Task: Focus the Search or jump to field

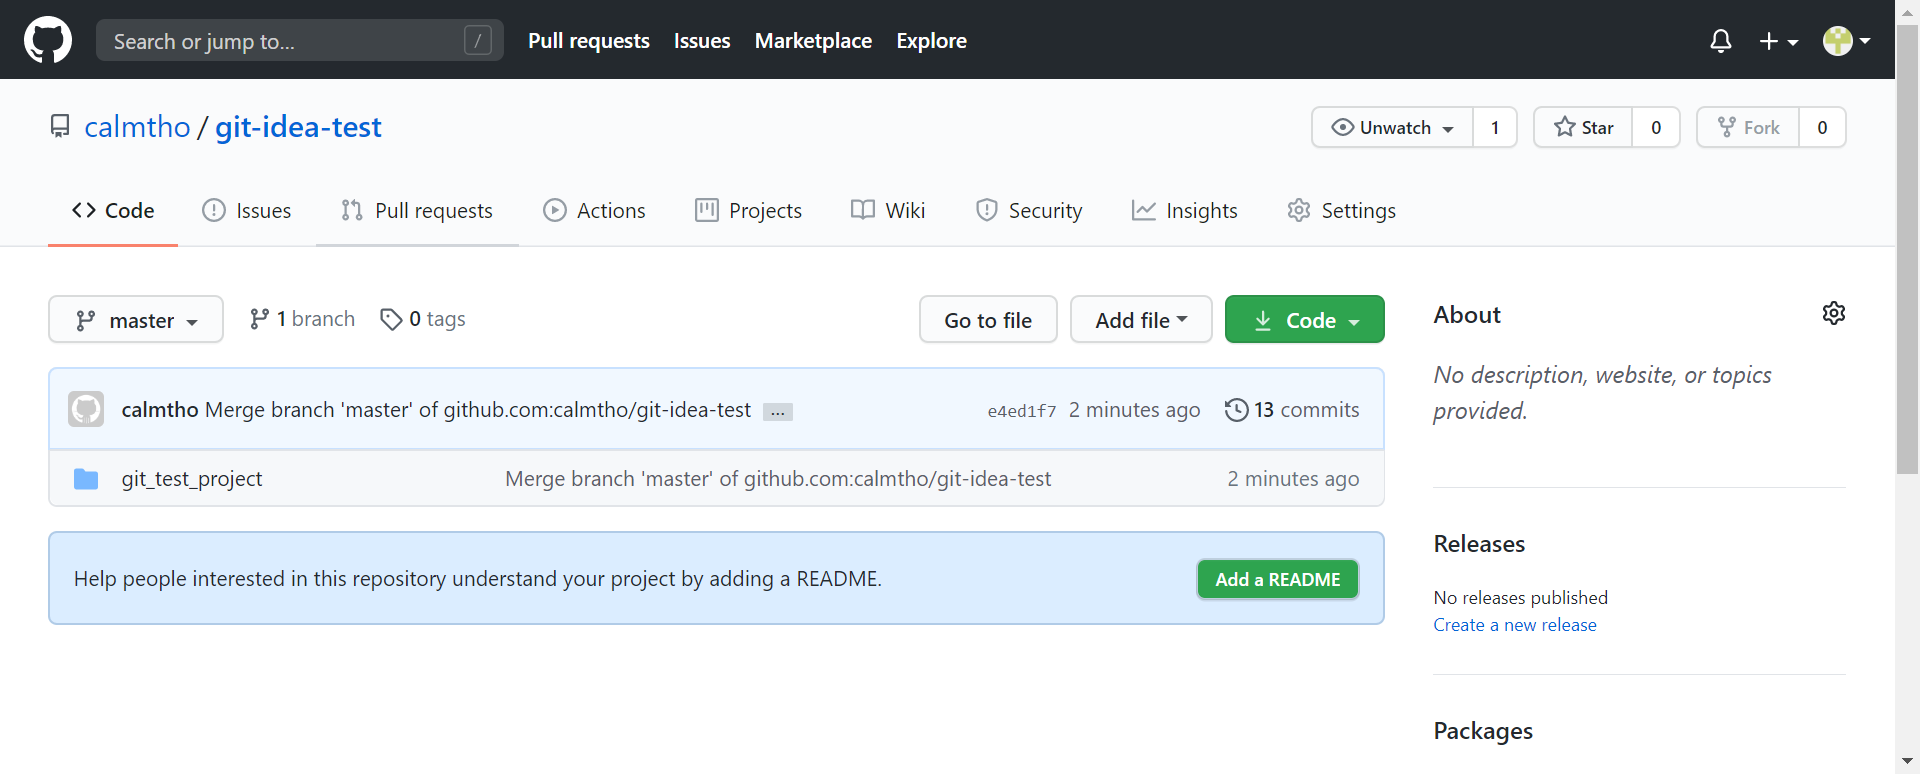Action: pos(300,41)
